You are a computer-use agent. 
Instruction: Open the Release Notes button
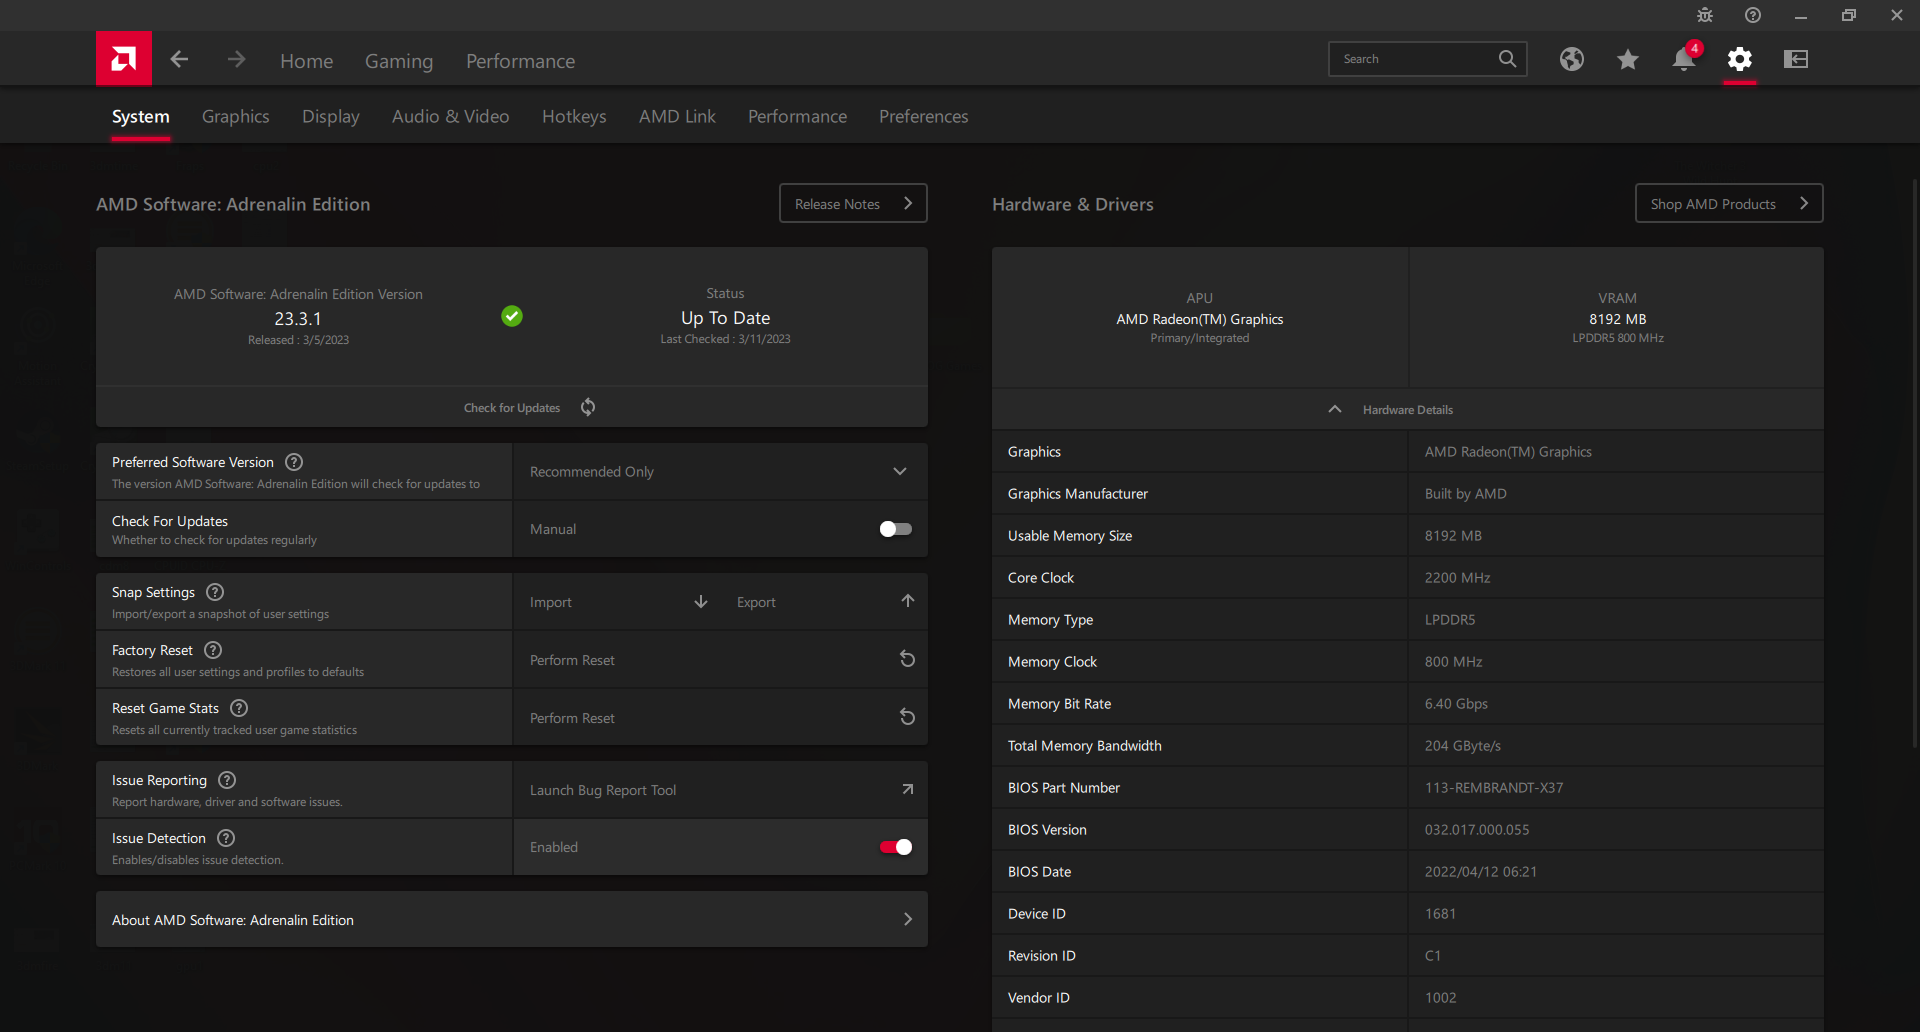[852, 204]
